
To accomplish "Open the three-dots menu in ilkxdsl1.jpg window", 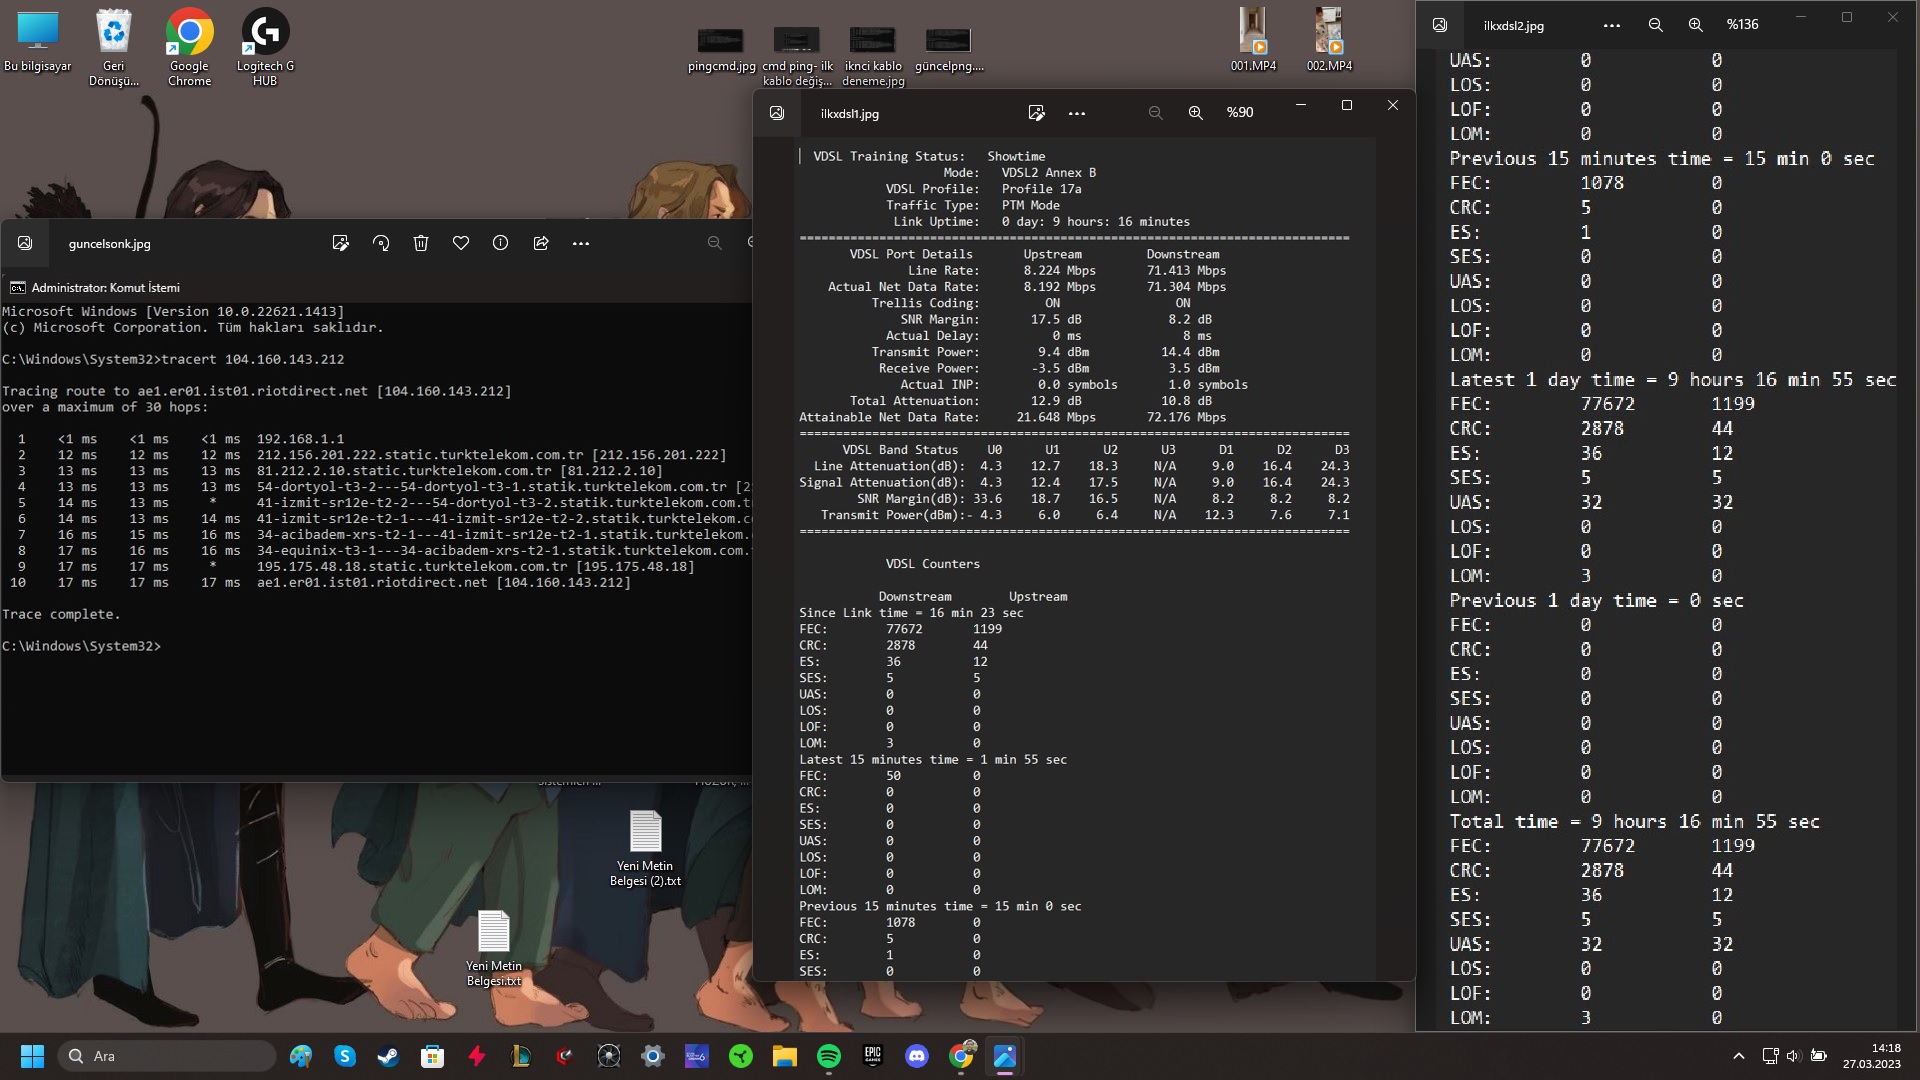I will click(x=1077, y=113).
